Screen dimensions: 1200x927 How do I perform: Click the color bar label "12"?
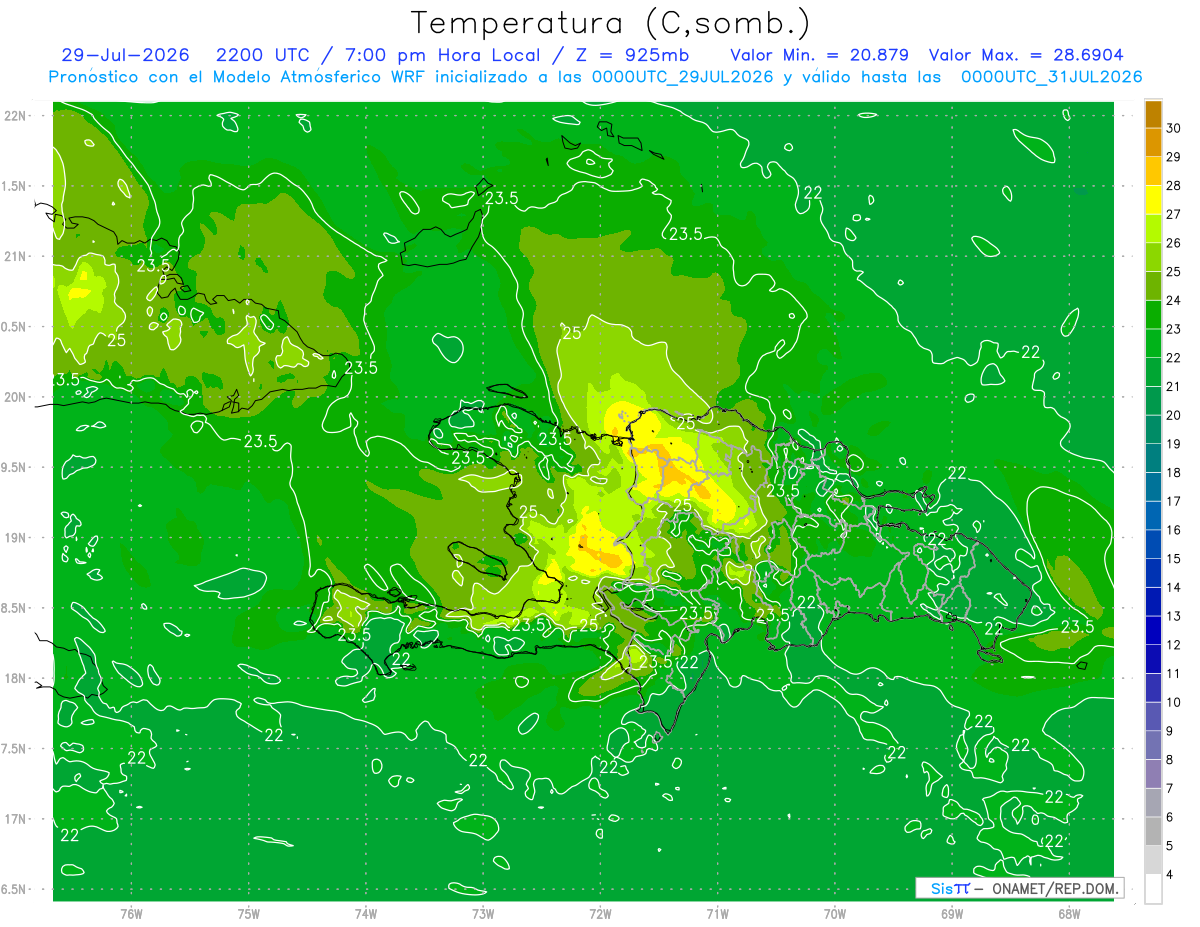point(1174,645)
